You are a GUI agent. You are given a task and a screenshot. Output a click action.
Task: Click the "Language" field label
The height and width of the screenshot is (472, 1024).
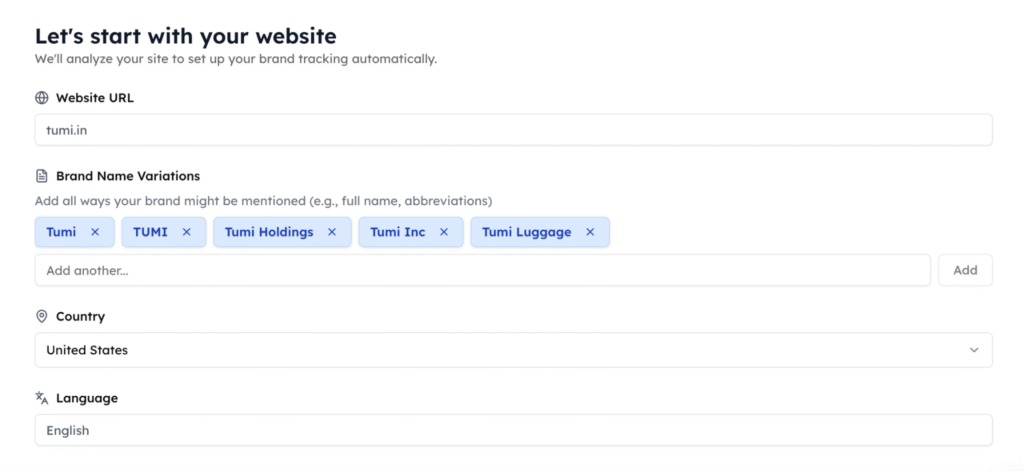tap(87, 398)
